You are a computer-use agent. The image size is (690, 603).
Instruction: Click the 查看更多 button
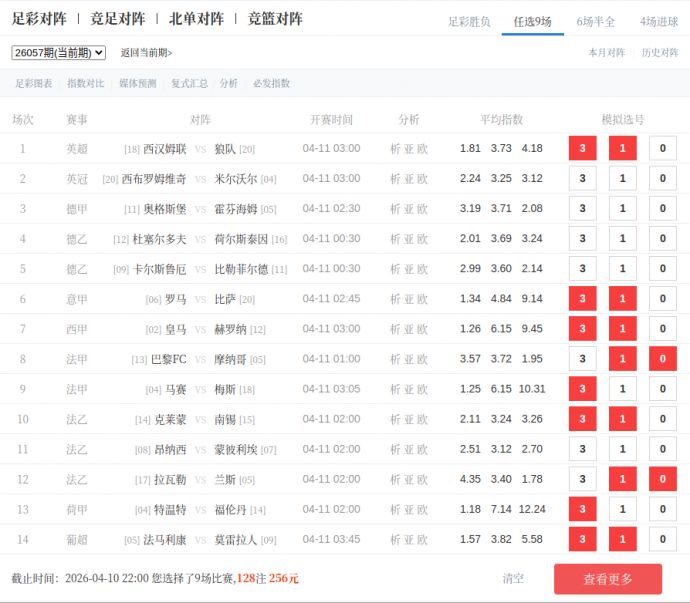608,579
